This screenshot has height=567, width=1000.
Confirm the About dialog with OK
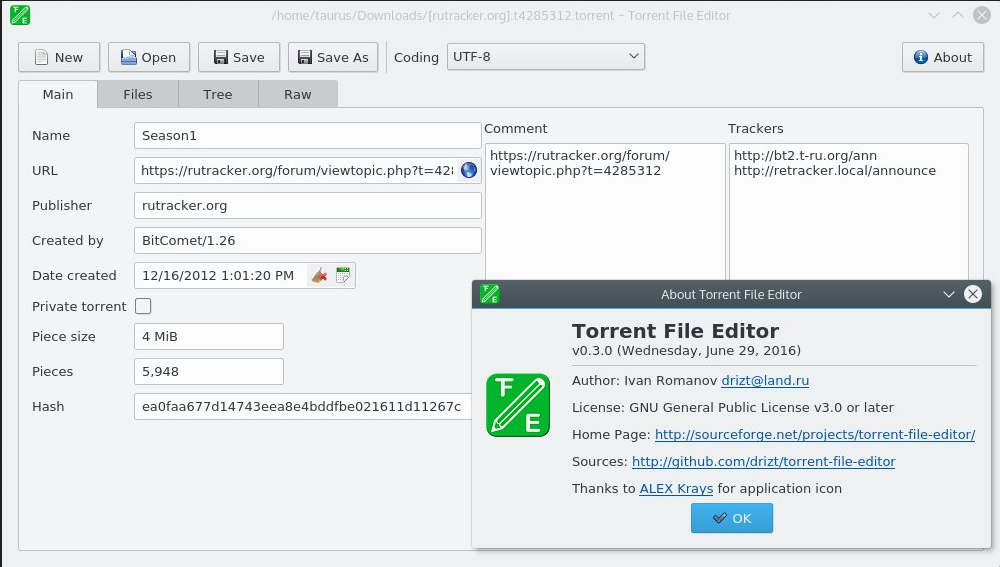(732, 518)
